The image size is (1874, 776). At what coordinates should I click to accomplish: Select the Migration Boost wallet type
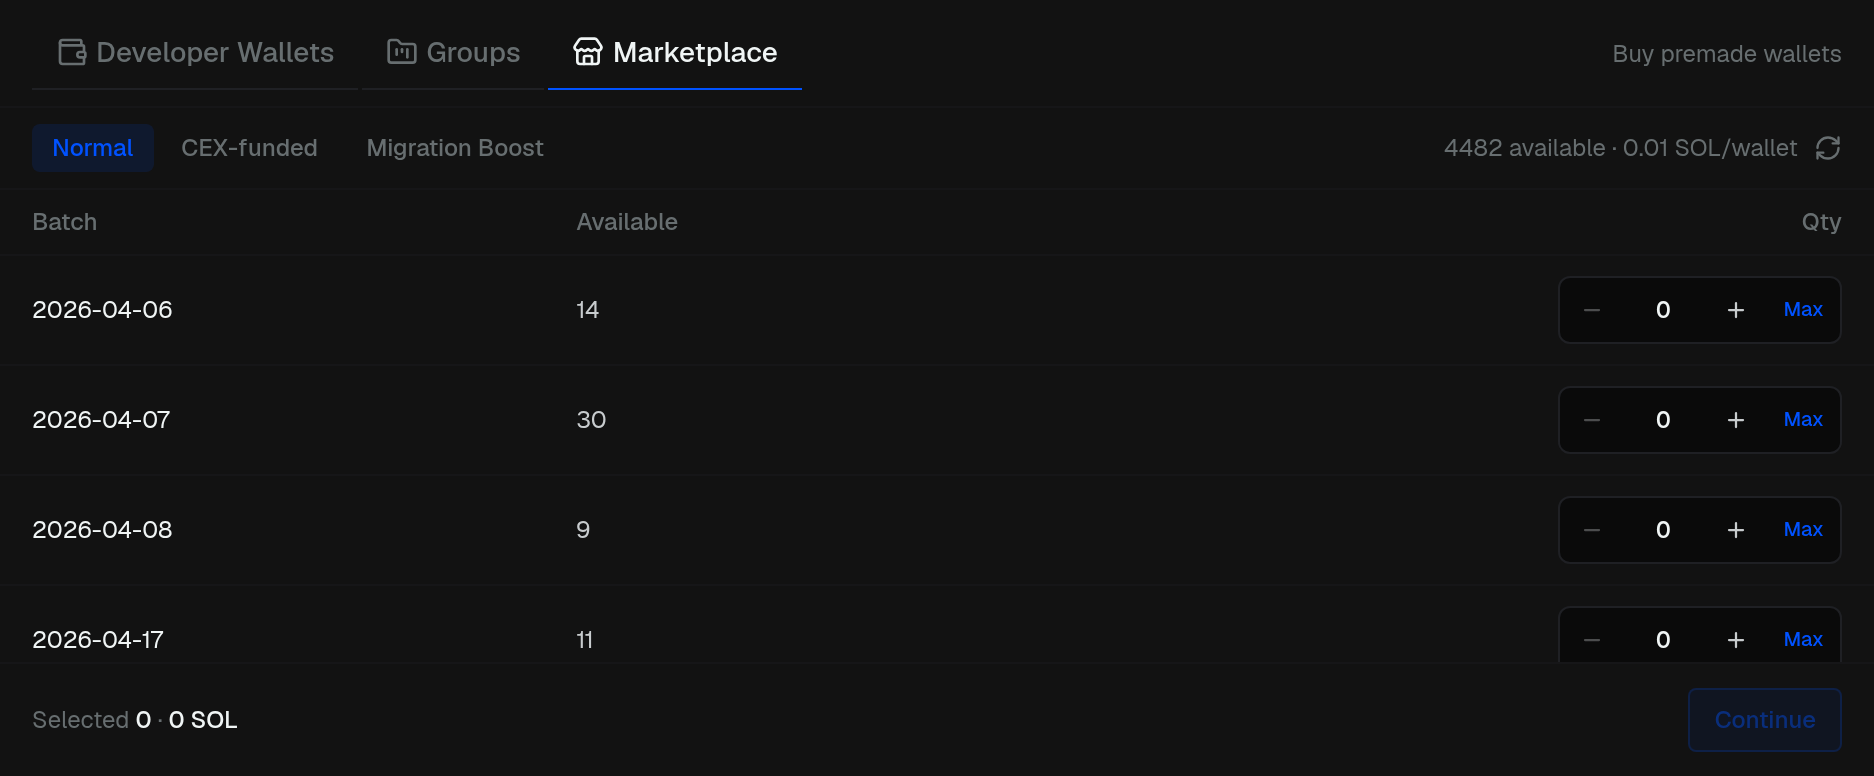coord(455,148)
